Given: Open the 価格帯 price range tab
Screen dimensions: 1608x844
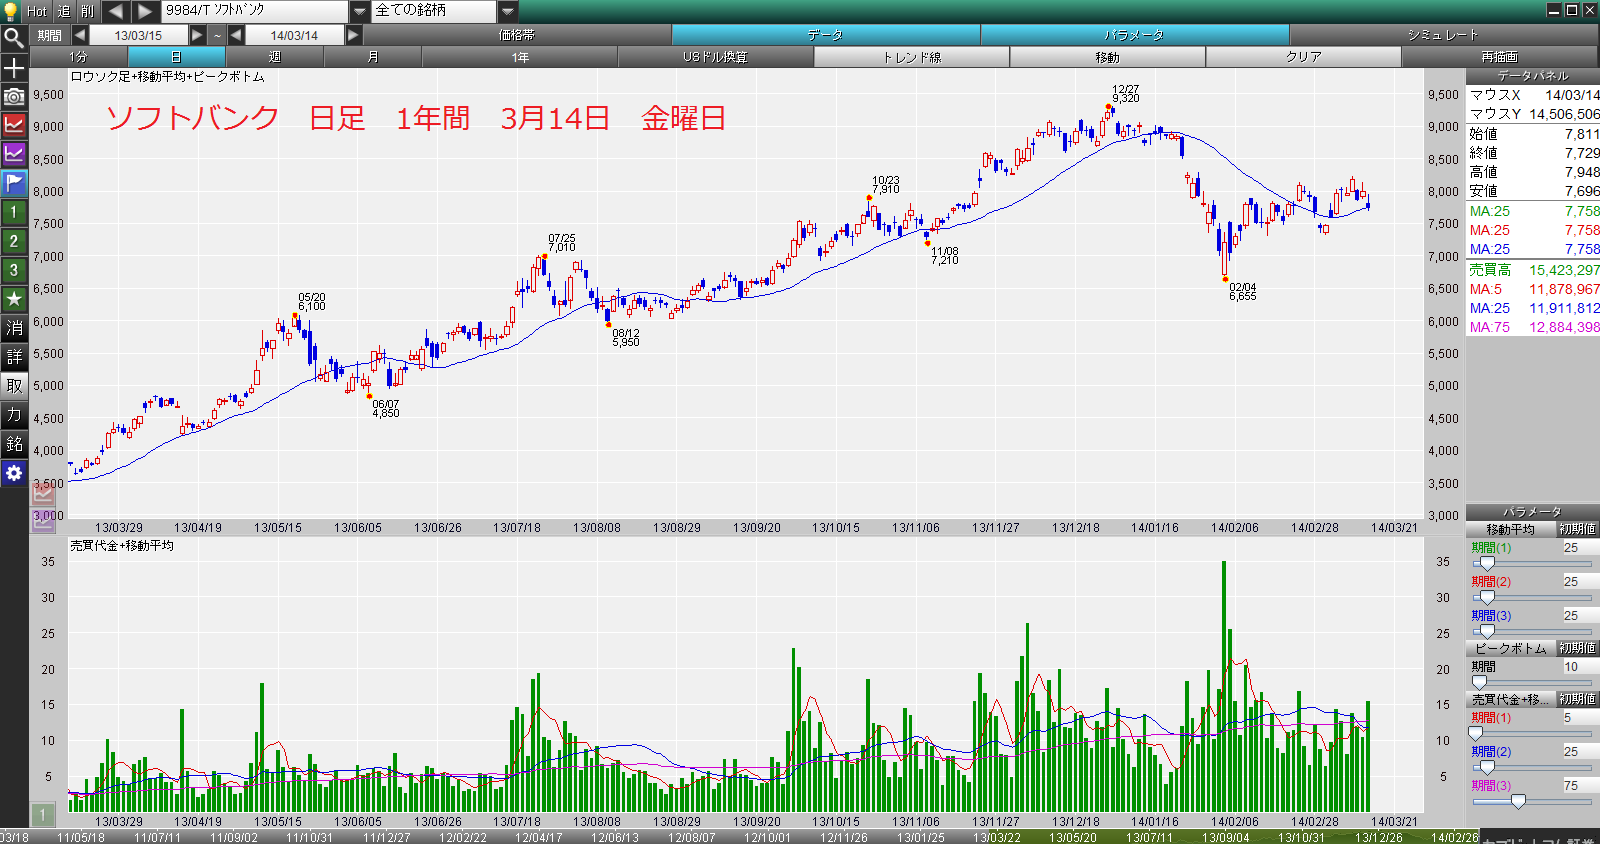Looking at the screenshot, I should tap(517, 35).
